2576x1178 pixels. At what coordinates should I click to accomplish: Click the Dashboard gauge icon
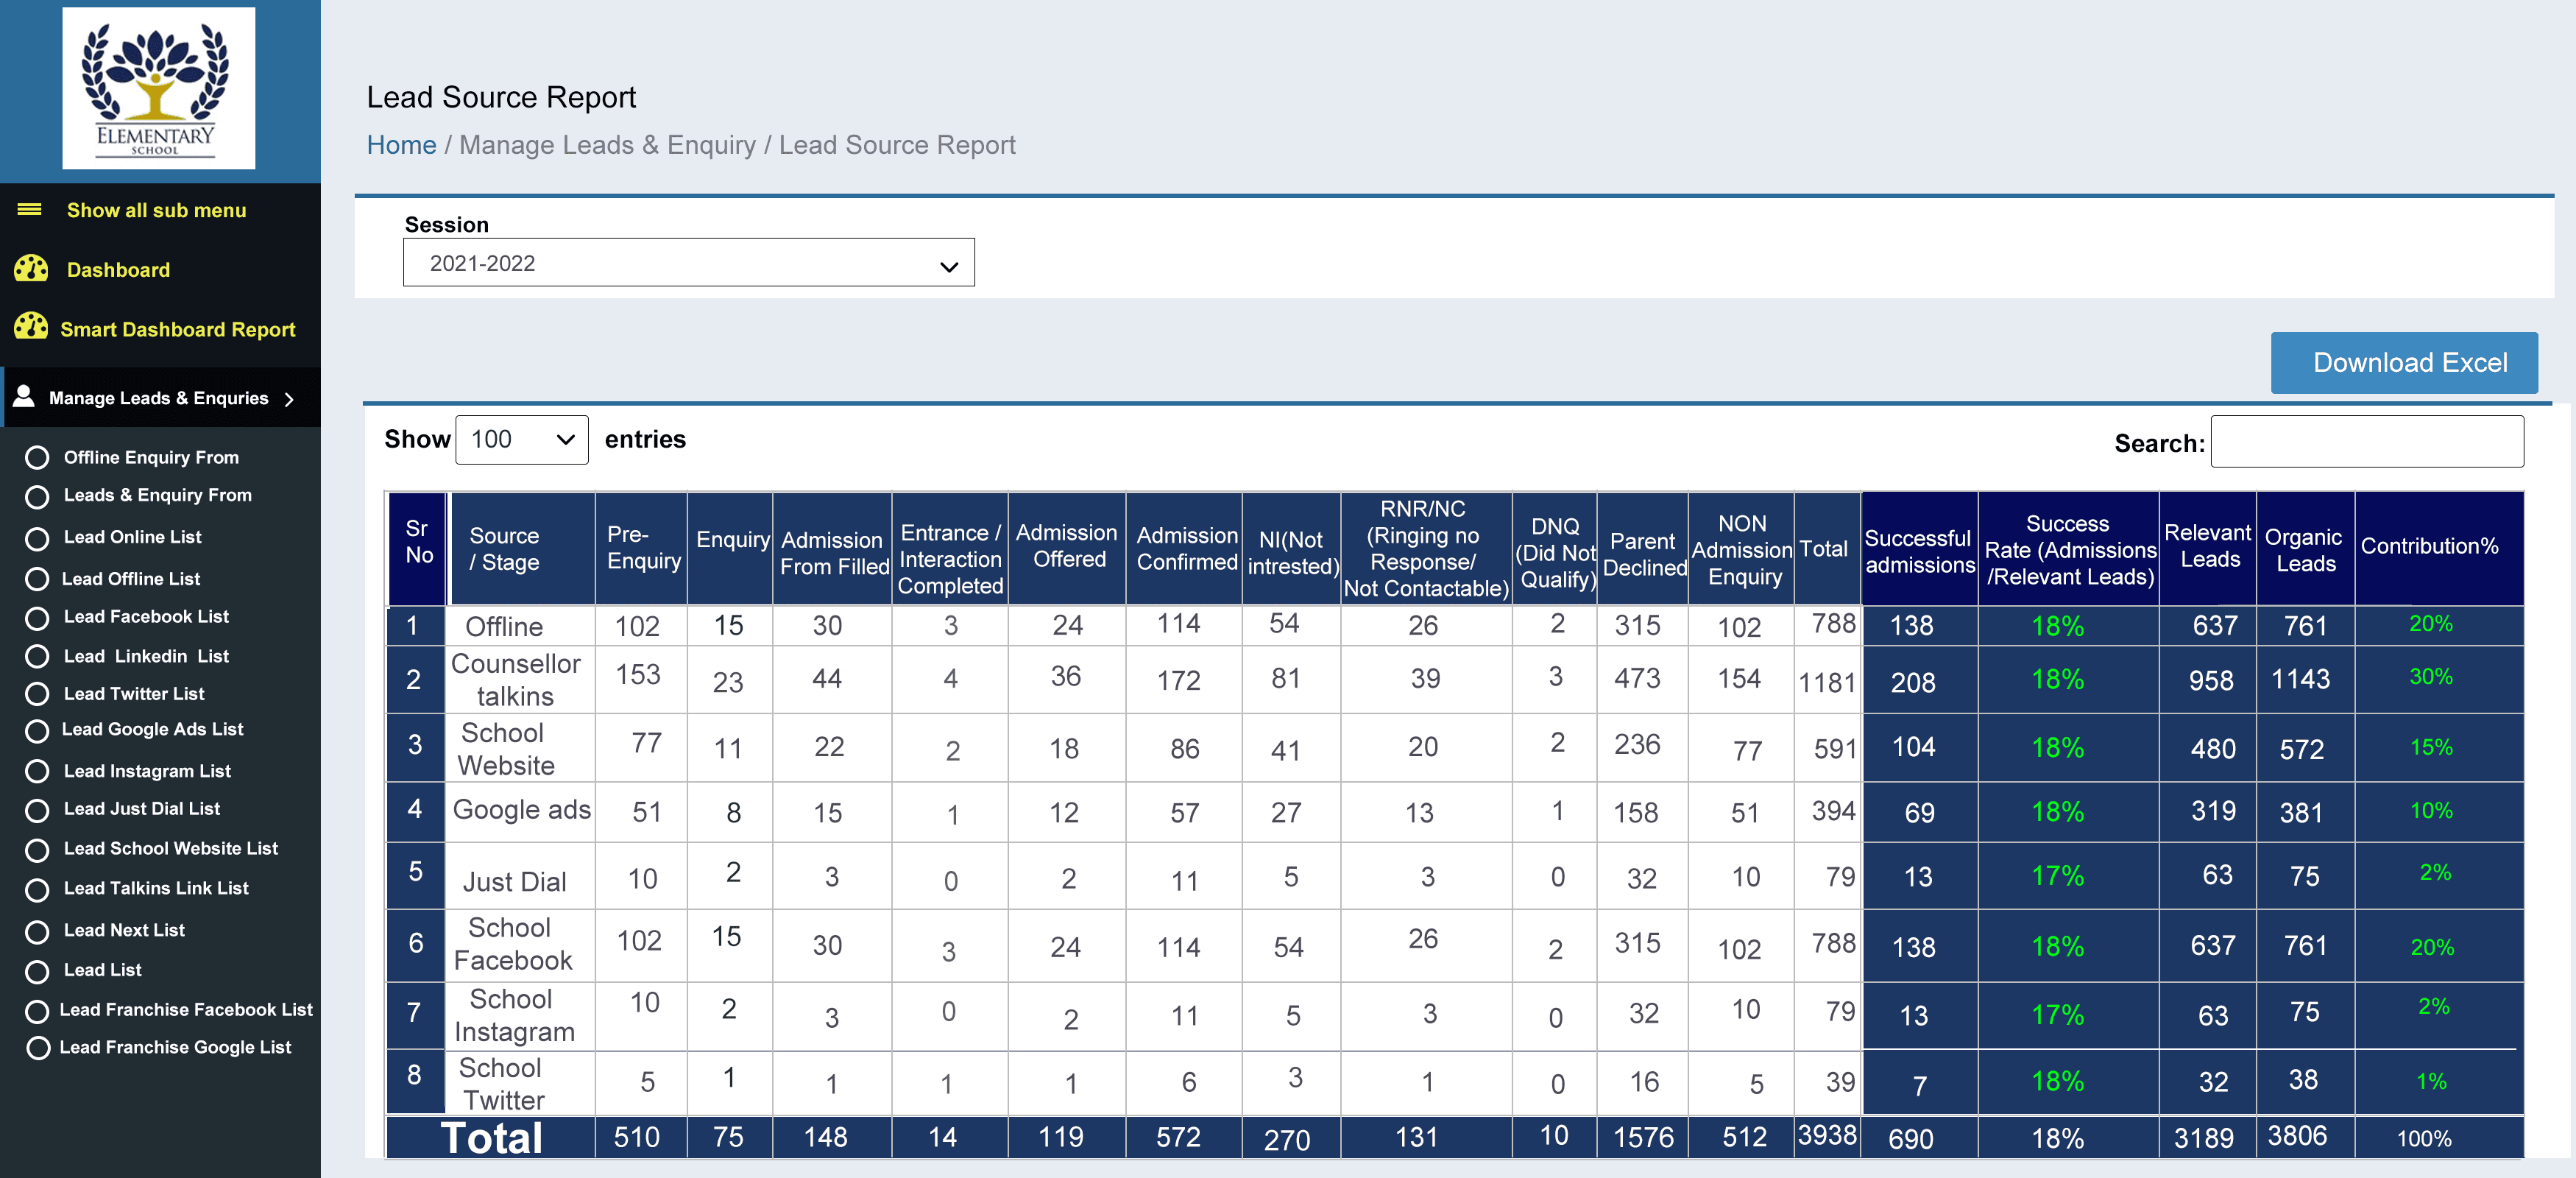point(31,269)
